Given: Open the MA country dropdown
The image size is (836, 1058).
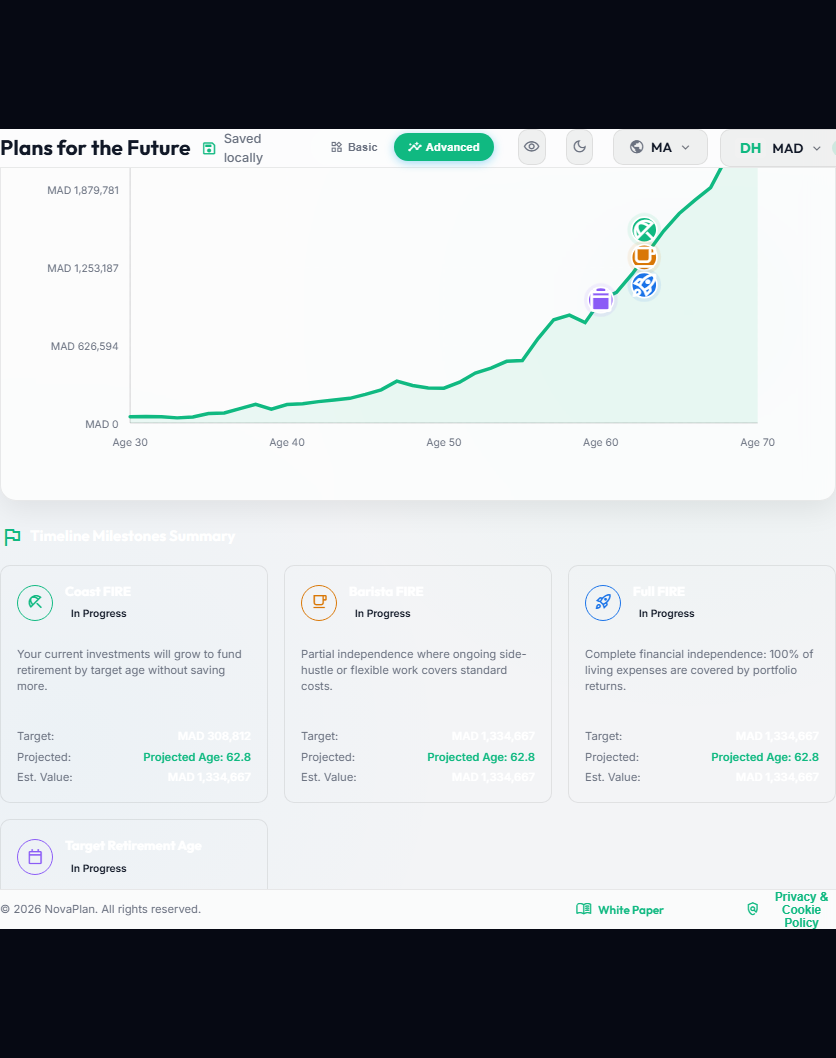Looking at the screenshot, I should point(660,147).
